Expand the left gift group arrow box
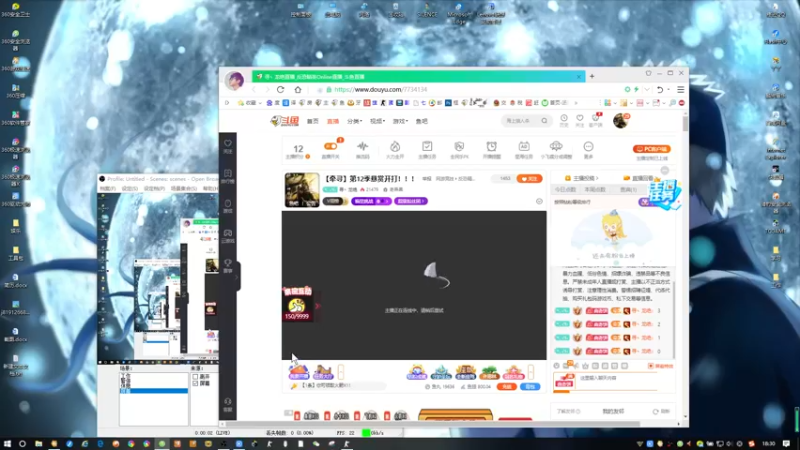The height and width of the screenshot is (450, 800). [341, 371]
